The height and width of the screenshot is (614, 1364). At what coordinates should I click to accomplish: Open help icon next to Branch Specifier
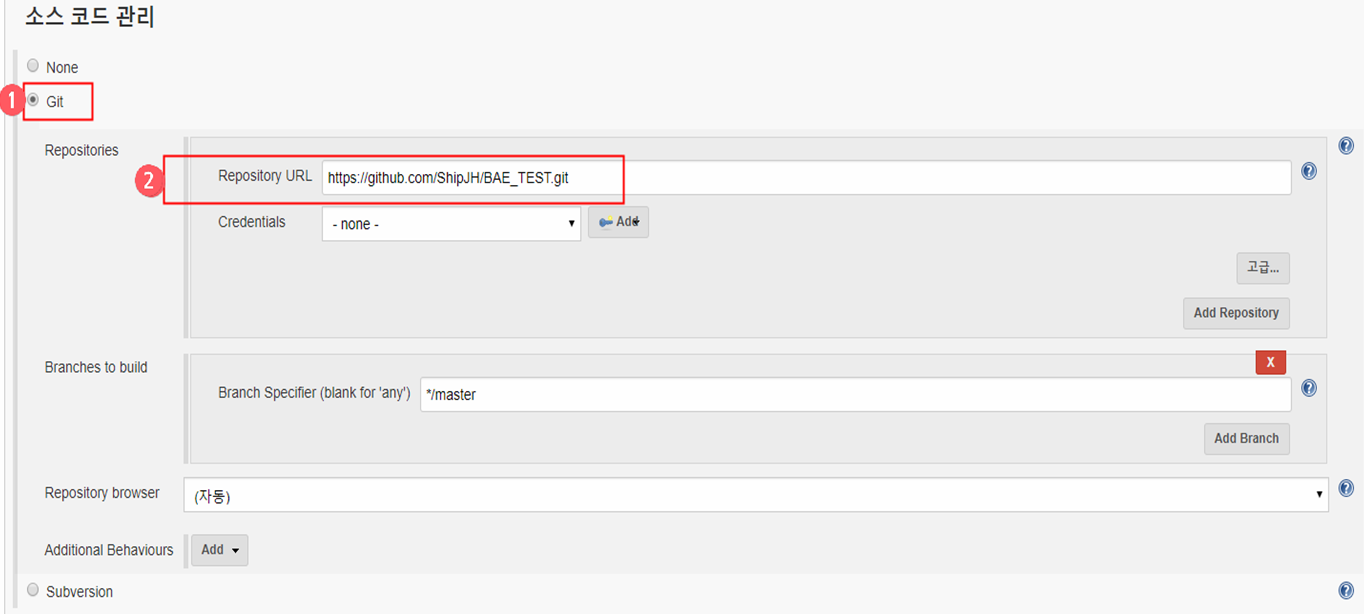tap(1309, 388)
